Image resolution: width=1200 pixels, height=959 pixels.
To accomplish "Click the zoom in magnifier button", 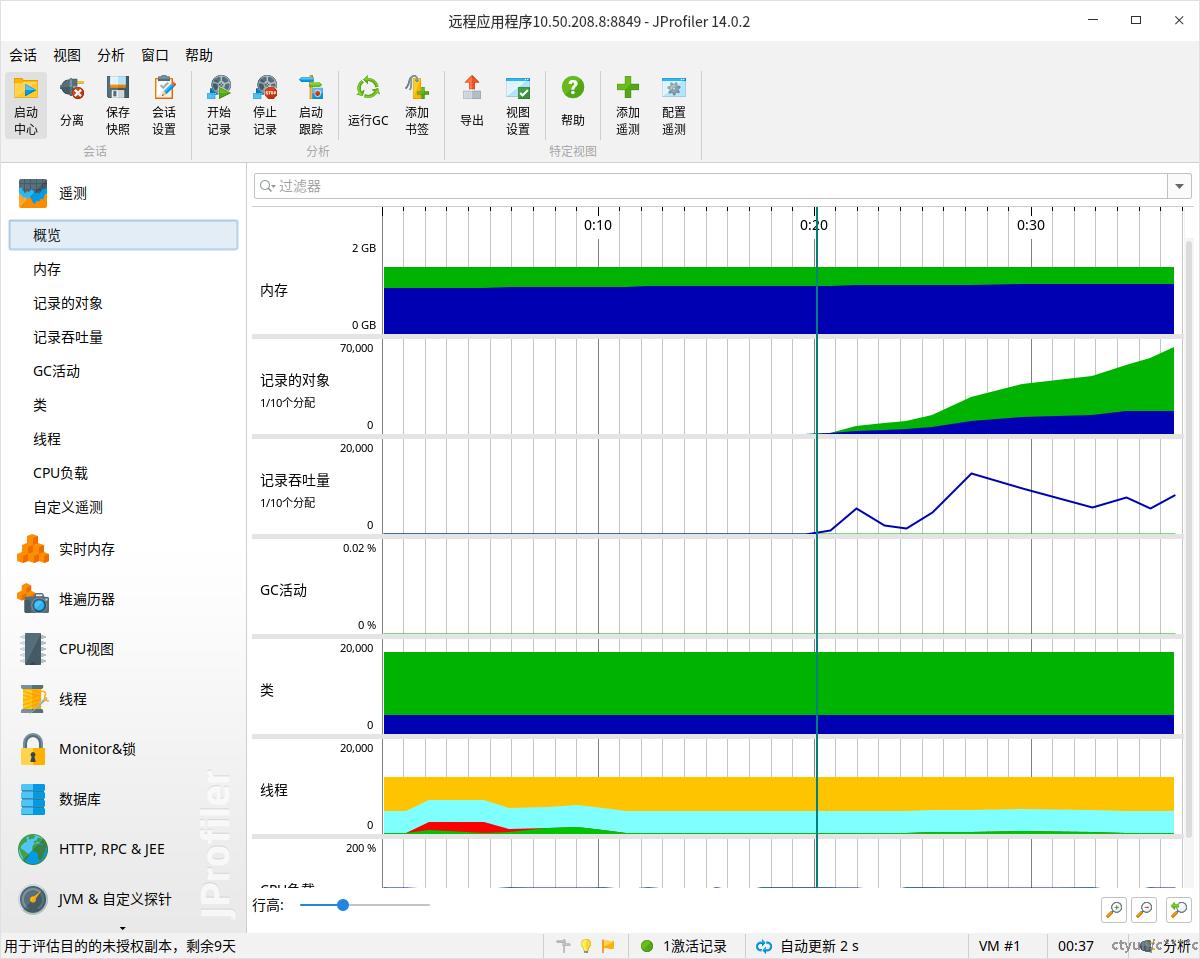I will [1113, 909].
